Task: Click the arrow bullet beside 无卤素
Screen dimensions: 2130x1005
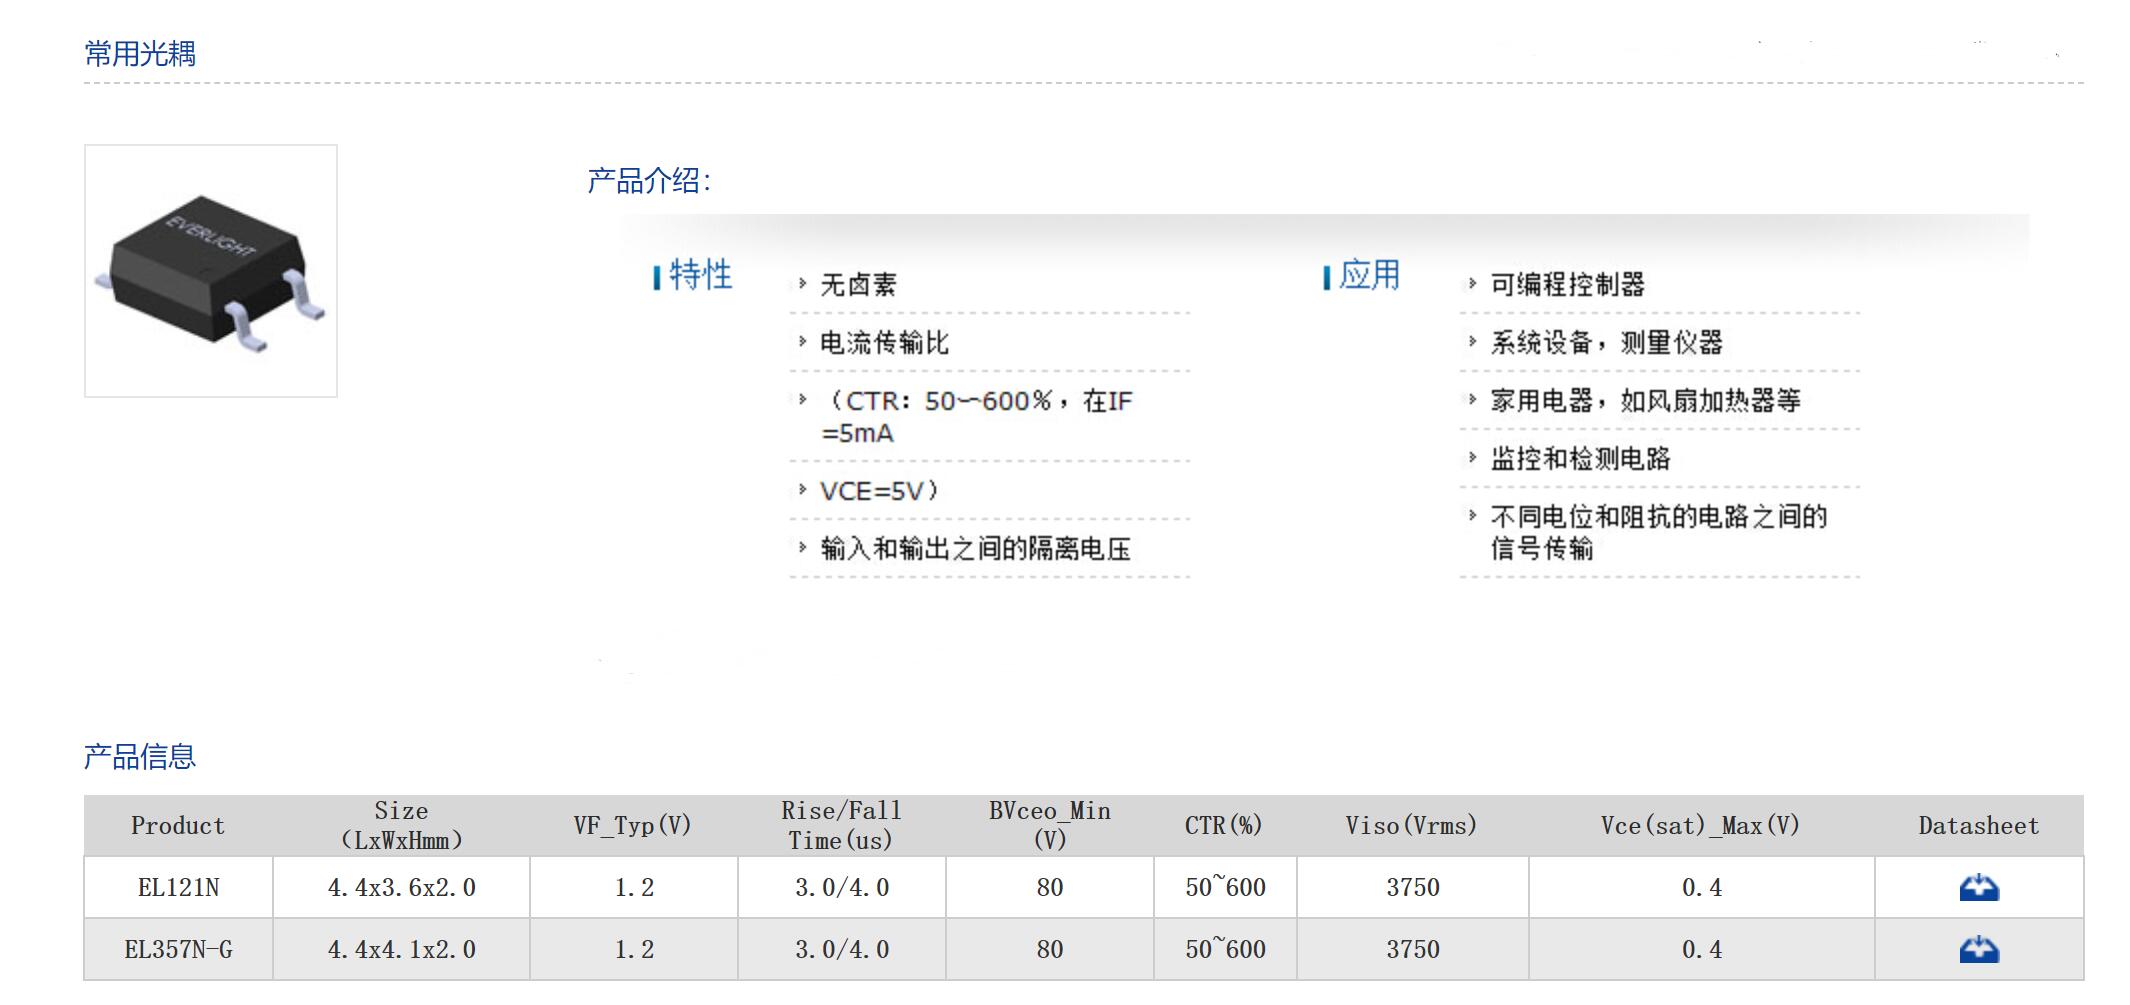Action: [x=802, y=284]
